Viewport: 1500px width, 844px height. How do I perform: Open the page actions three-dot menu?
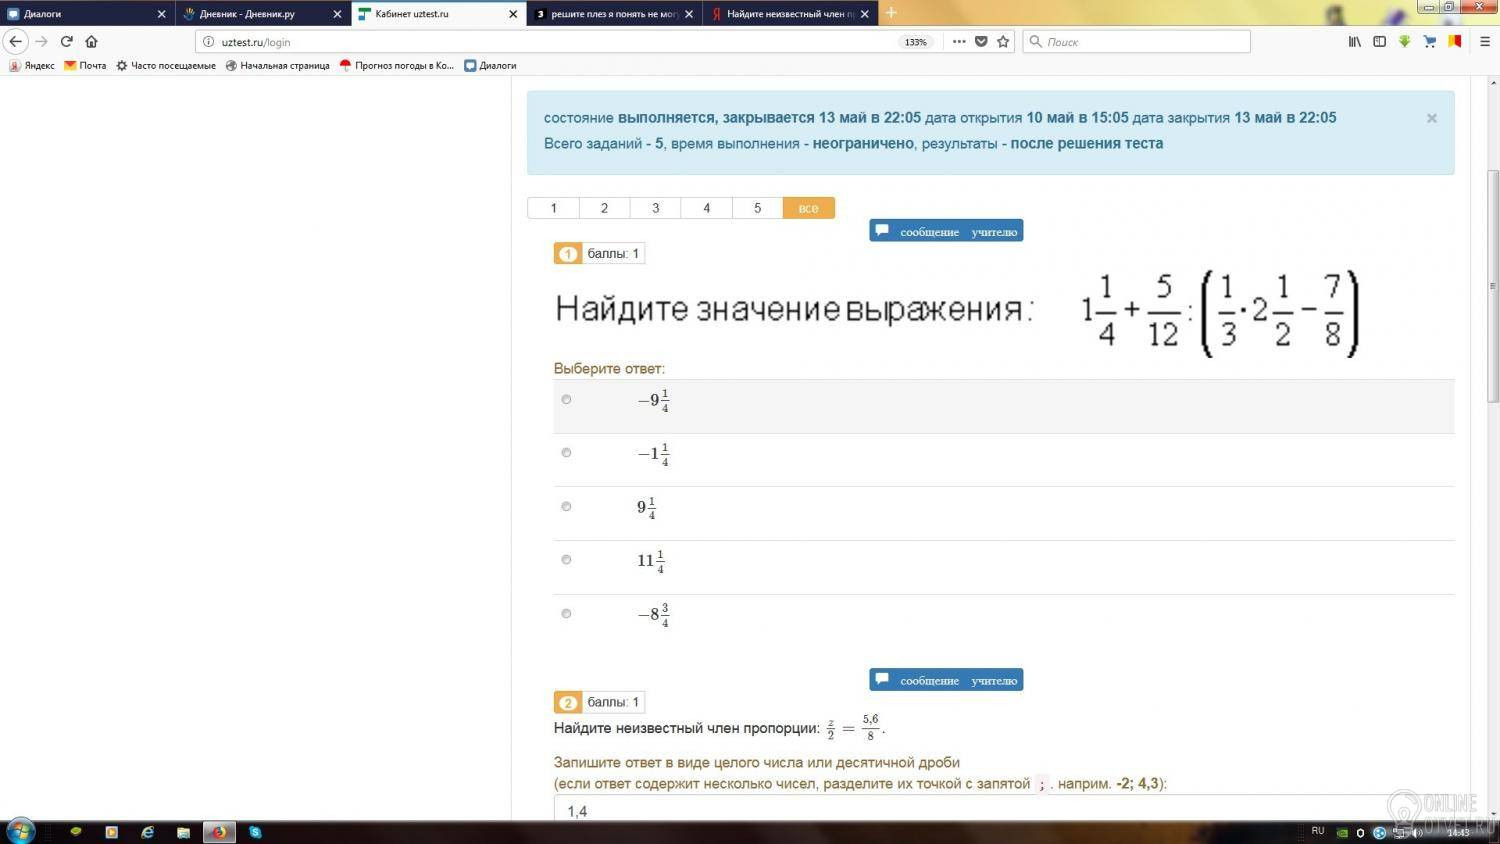958,41
